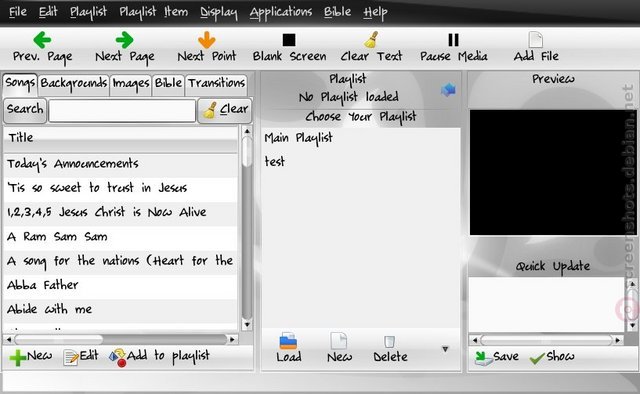Click the orange Next Point arrow
Image resolution: width=640 pixels, height=394 pixels.
coord(207,40)
